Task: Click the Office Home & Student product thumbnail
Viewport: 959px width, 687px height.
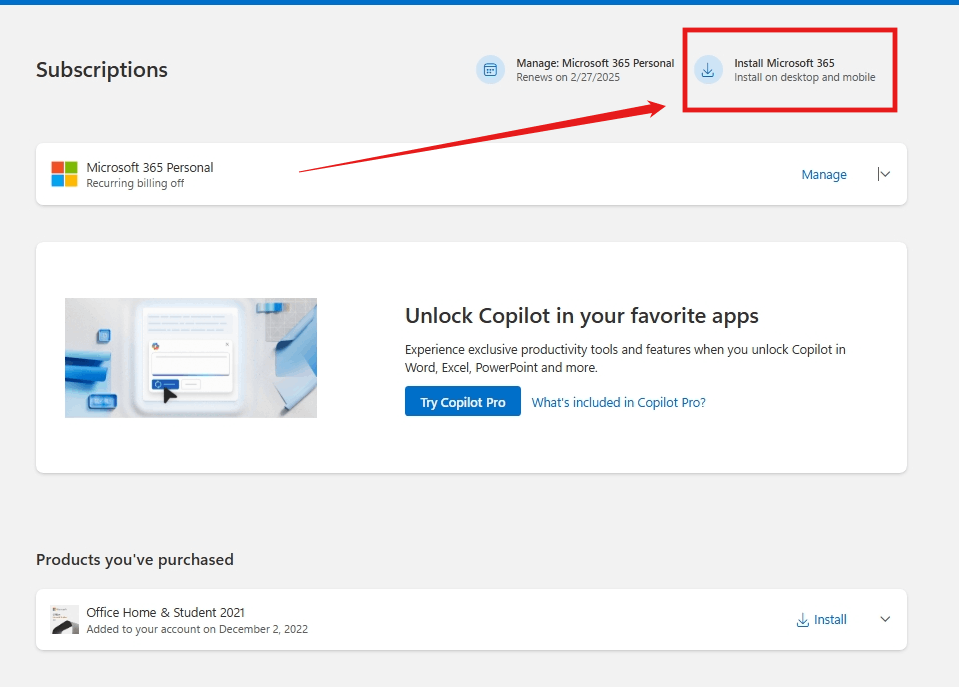Action: click(64, 620)
